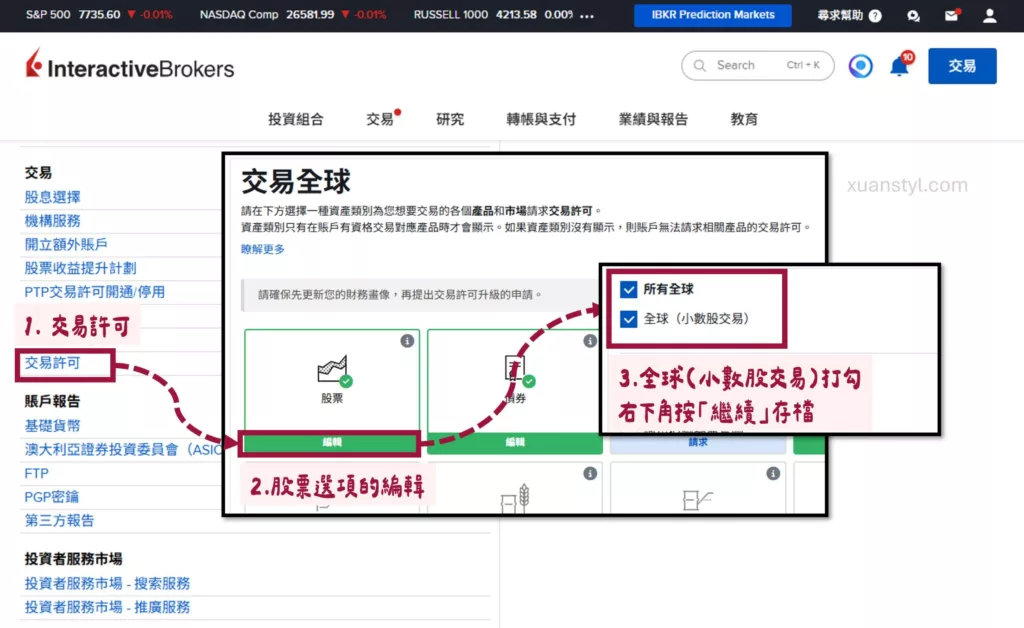Screen dimensions: 1024x628
Task: Open the 轉帳與支付 menu
Action: pyautogui.click(x=541, y=119)
